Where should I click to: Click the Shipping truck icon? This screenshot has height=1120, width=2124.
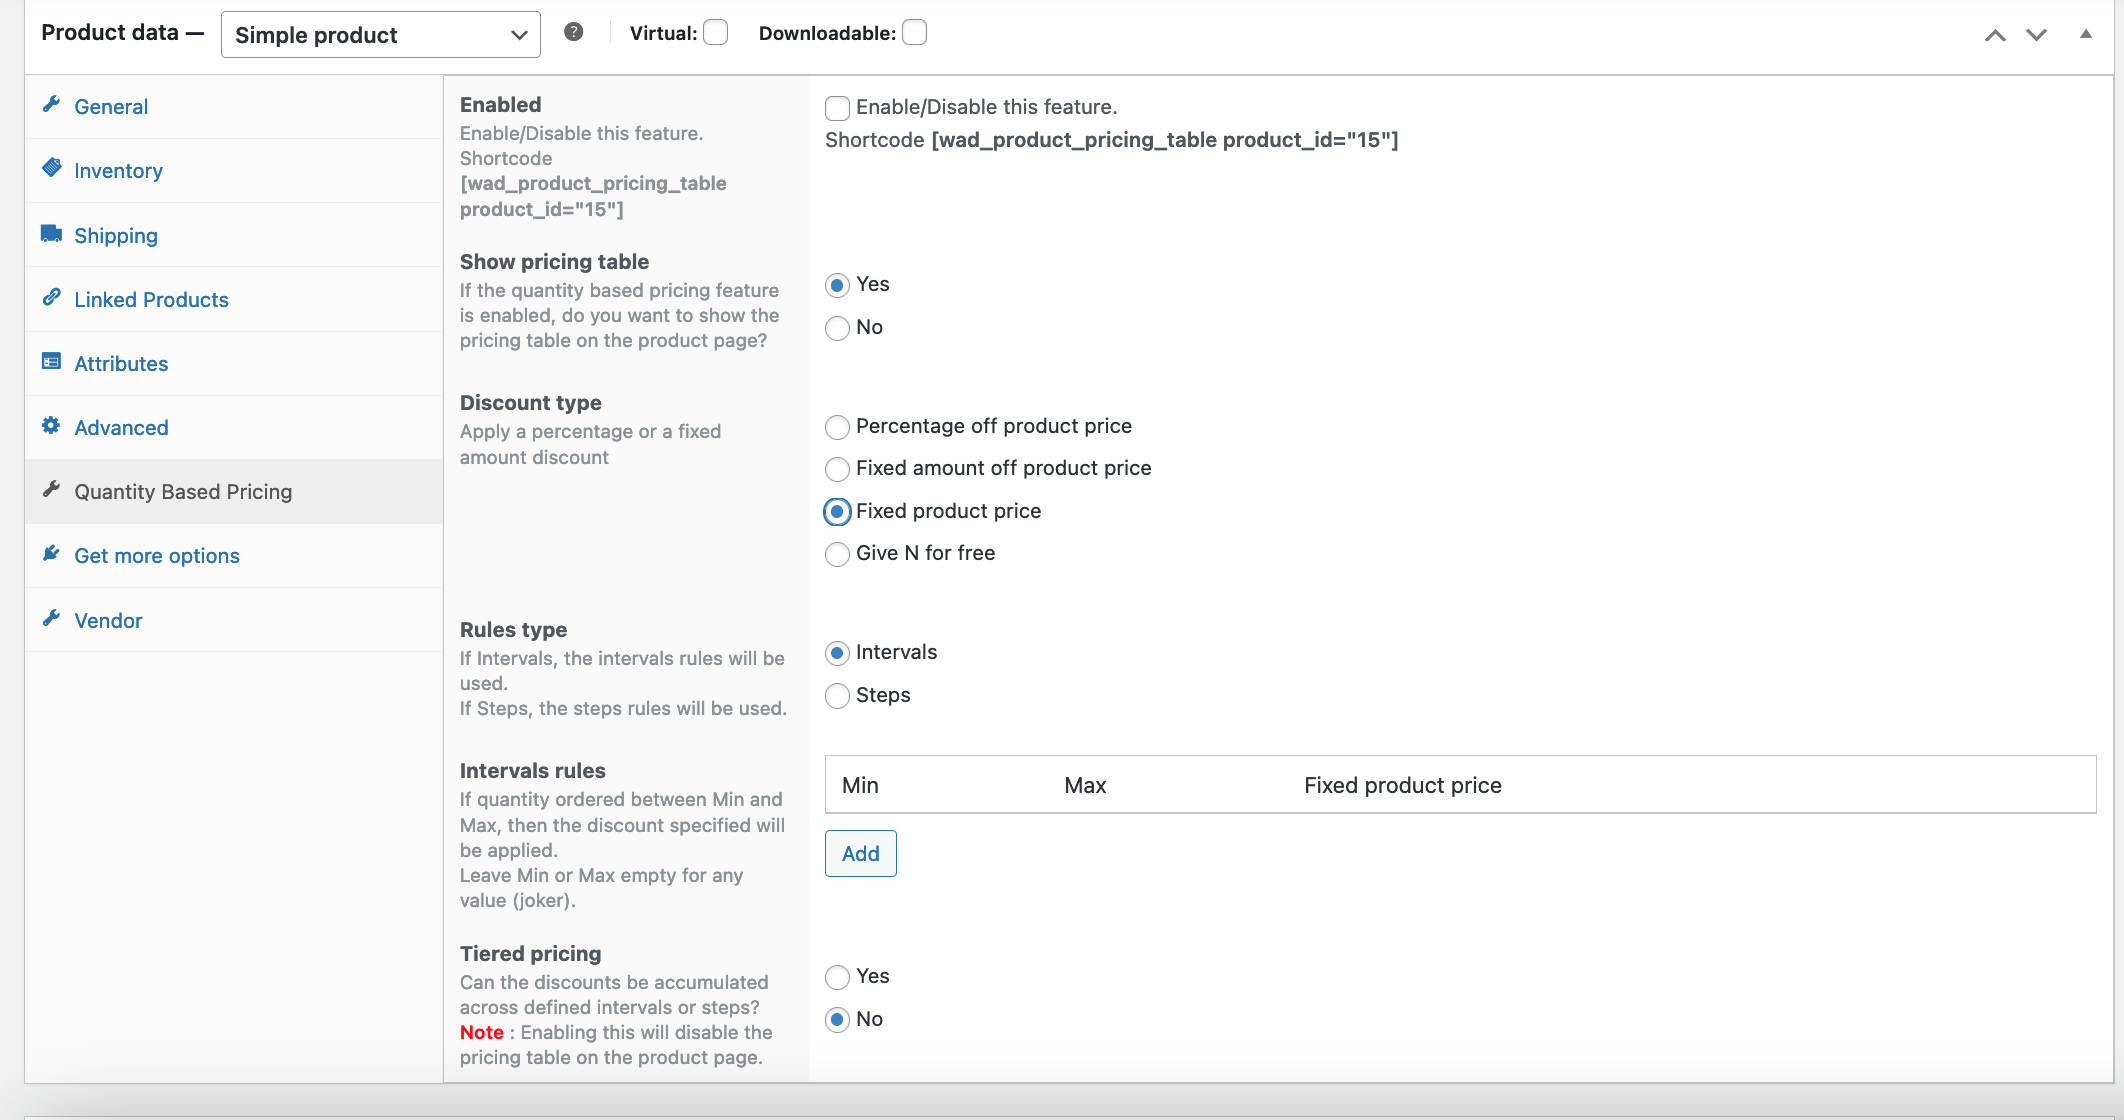(52, 234)
